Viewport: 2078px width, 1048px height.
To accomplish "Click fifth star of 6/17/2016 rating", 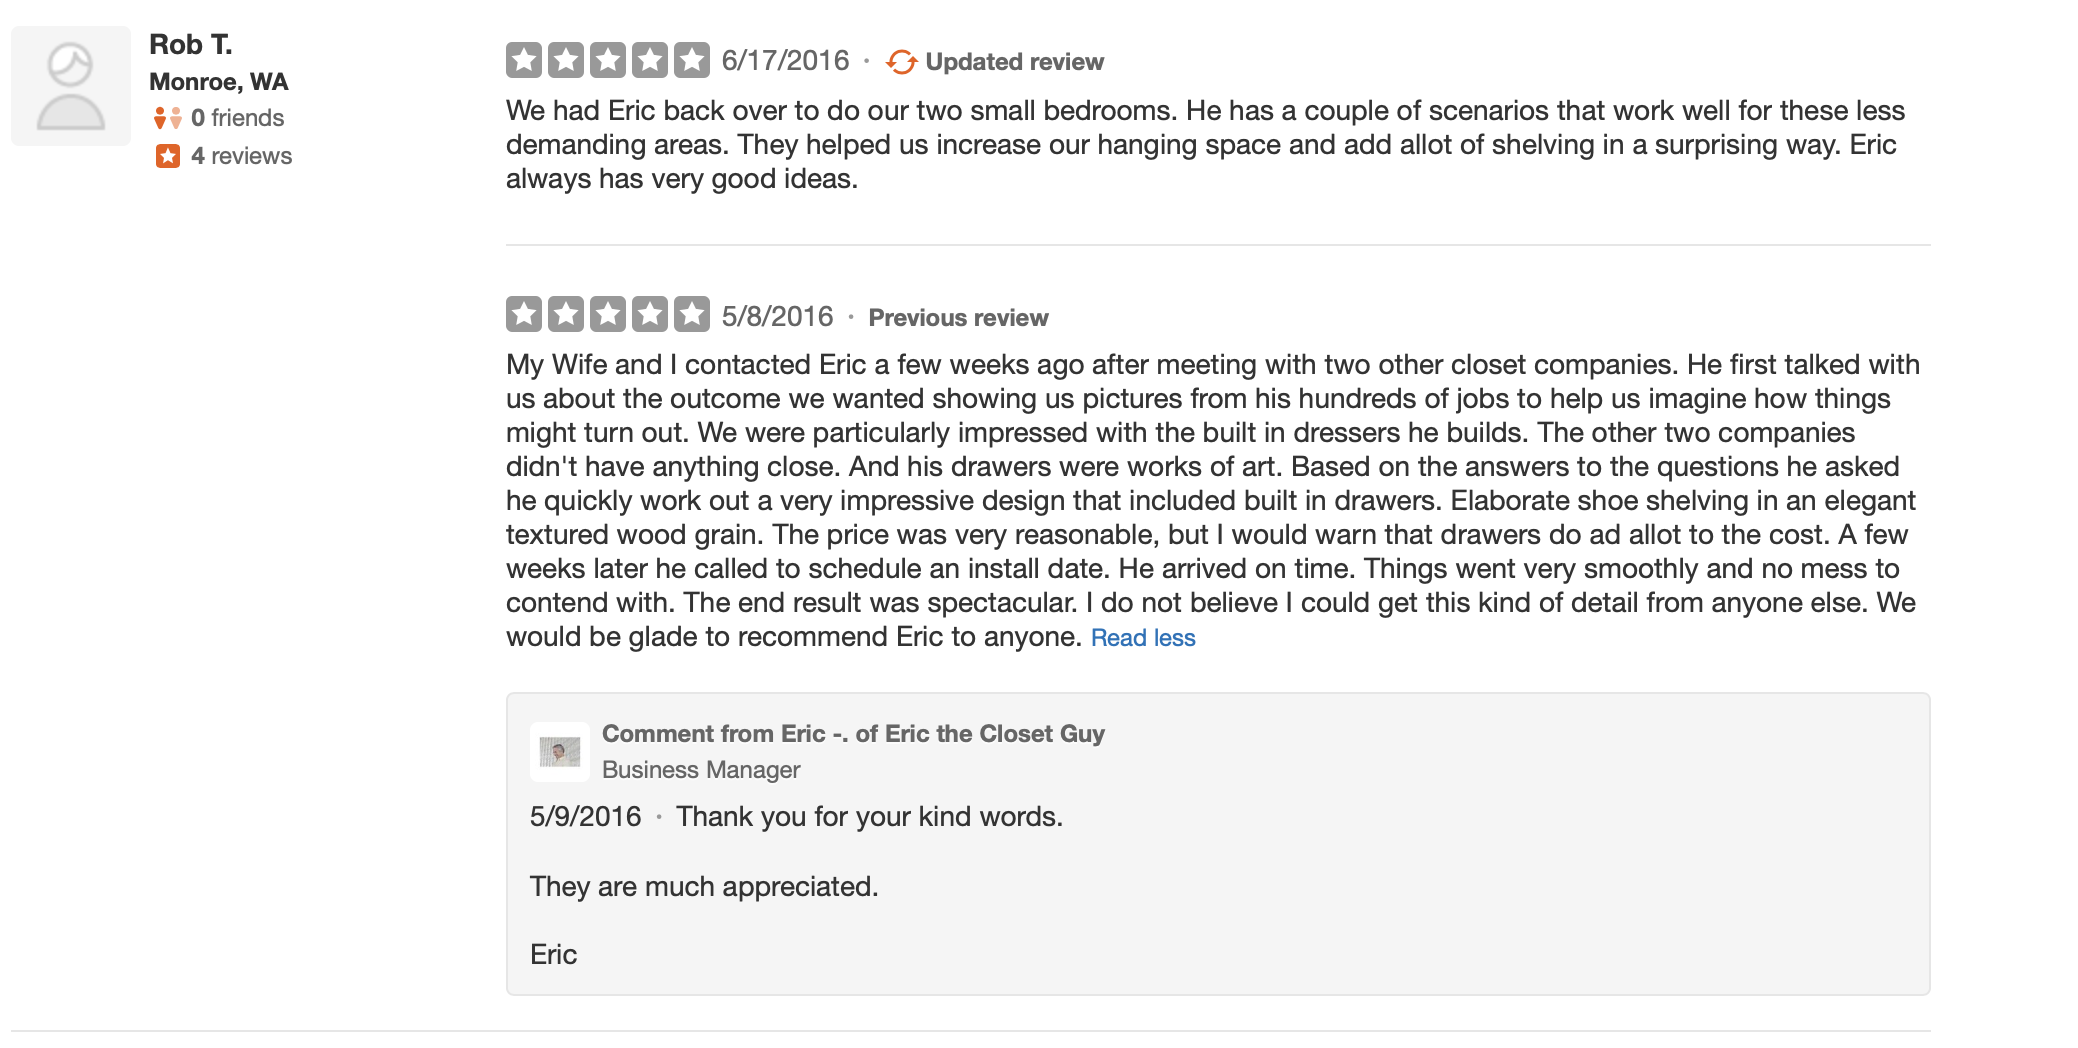I will point(692,60).
